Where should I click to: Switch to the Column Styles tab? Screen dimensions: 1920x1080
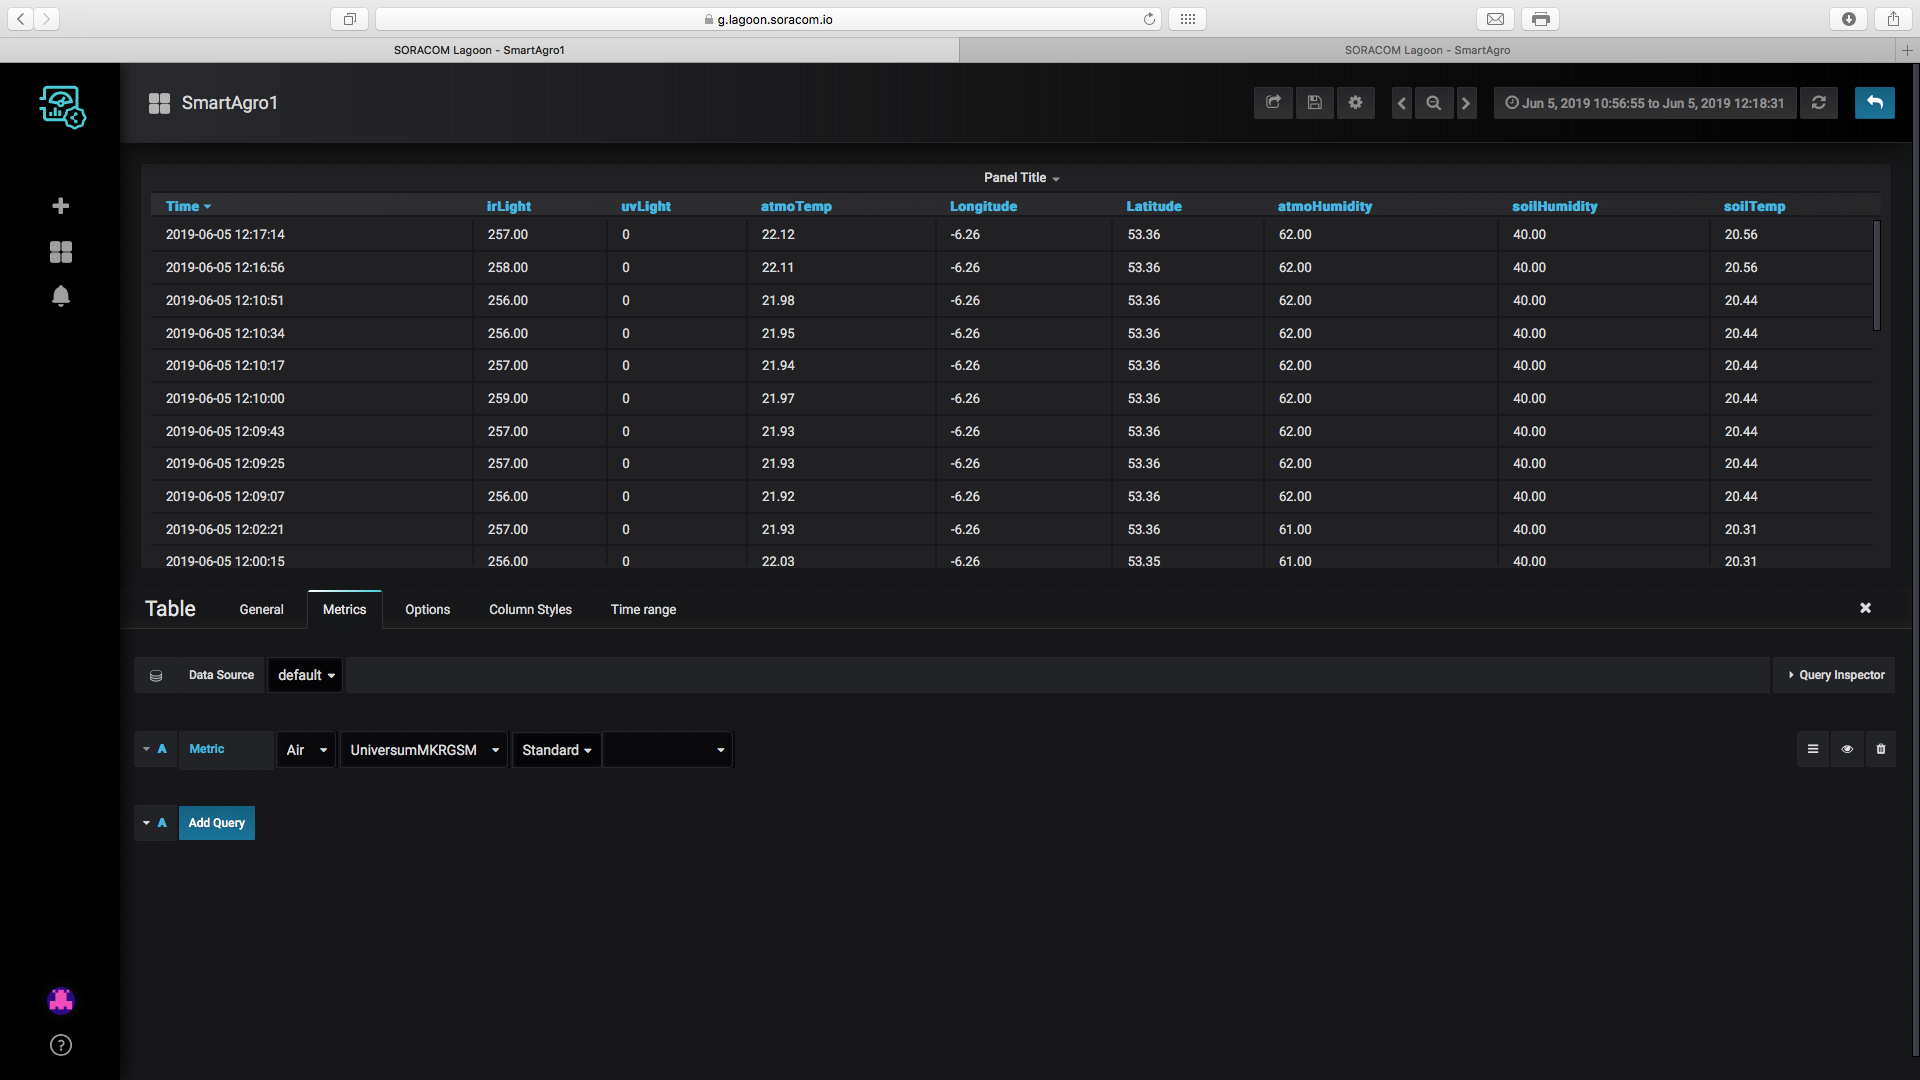click(530, 609)
